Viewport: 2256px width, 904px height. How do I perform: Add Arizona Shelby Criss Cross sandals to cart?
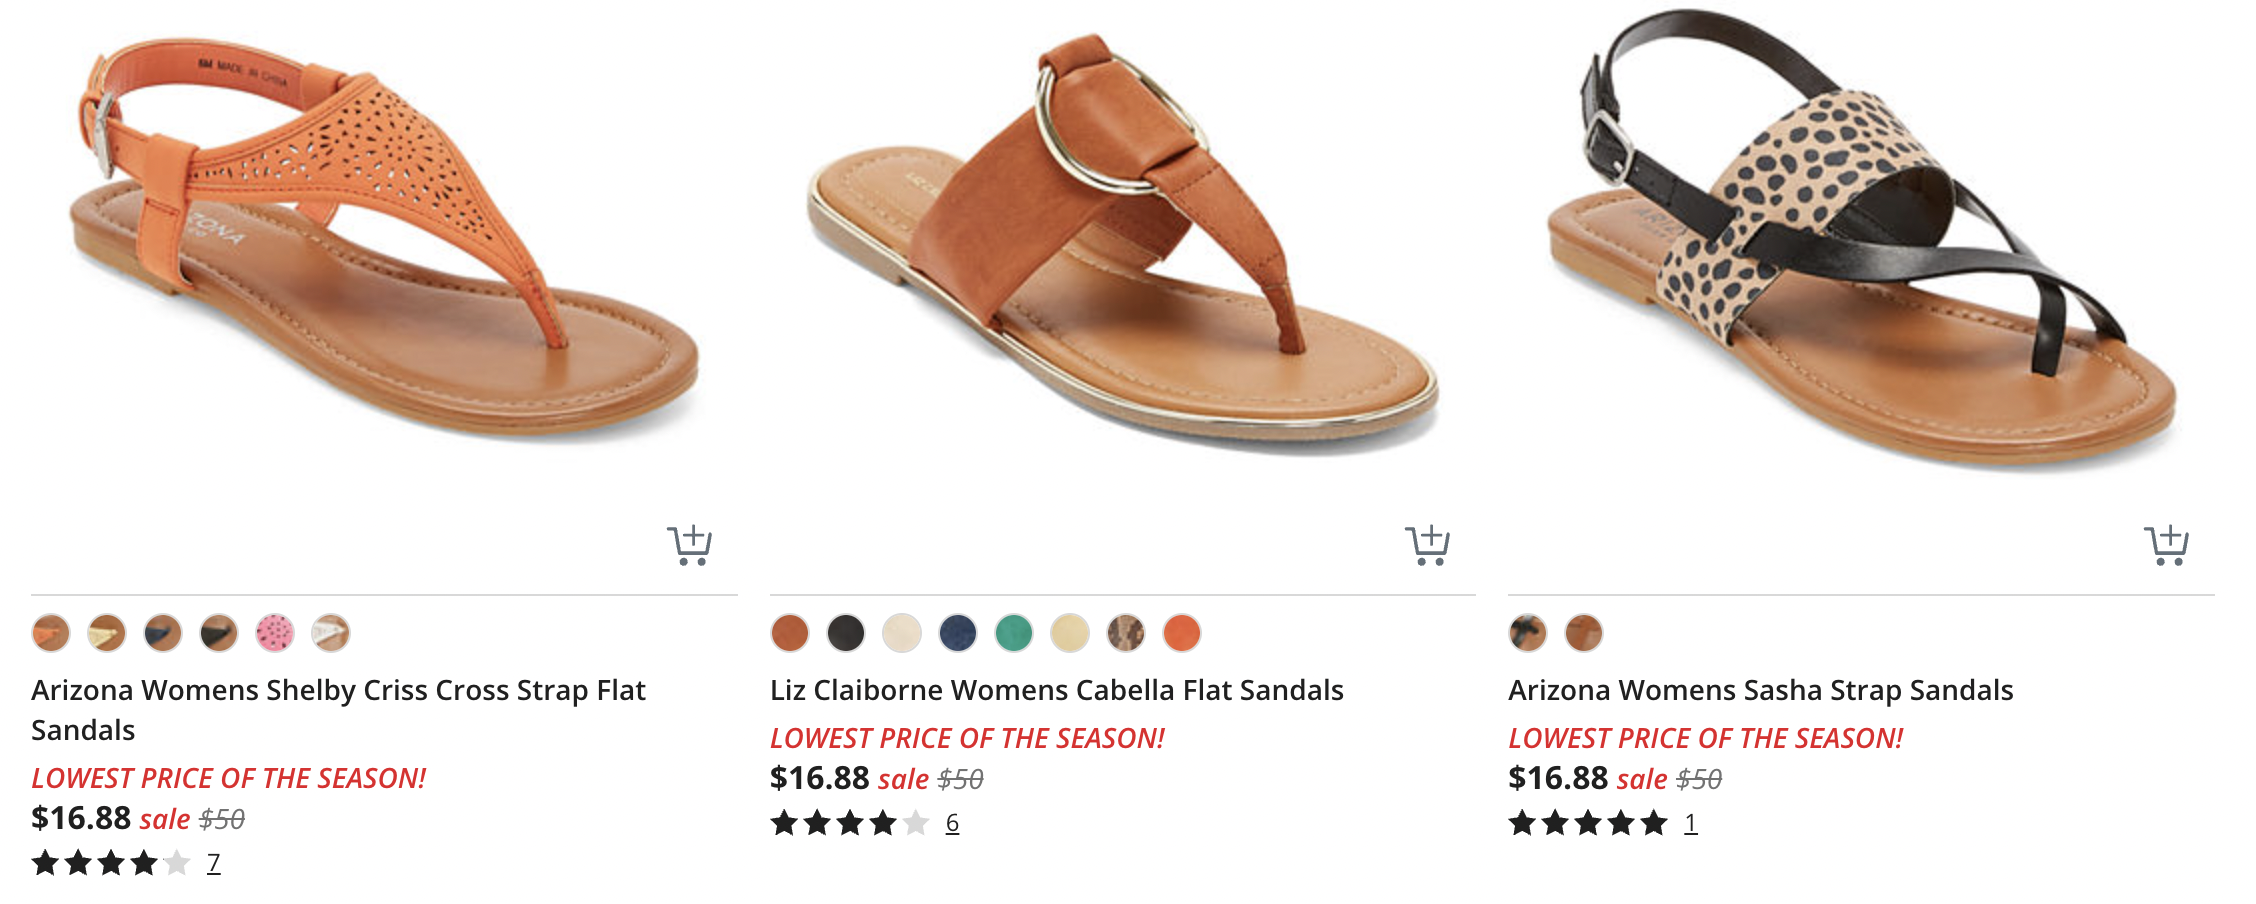coord(689,545)
